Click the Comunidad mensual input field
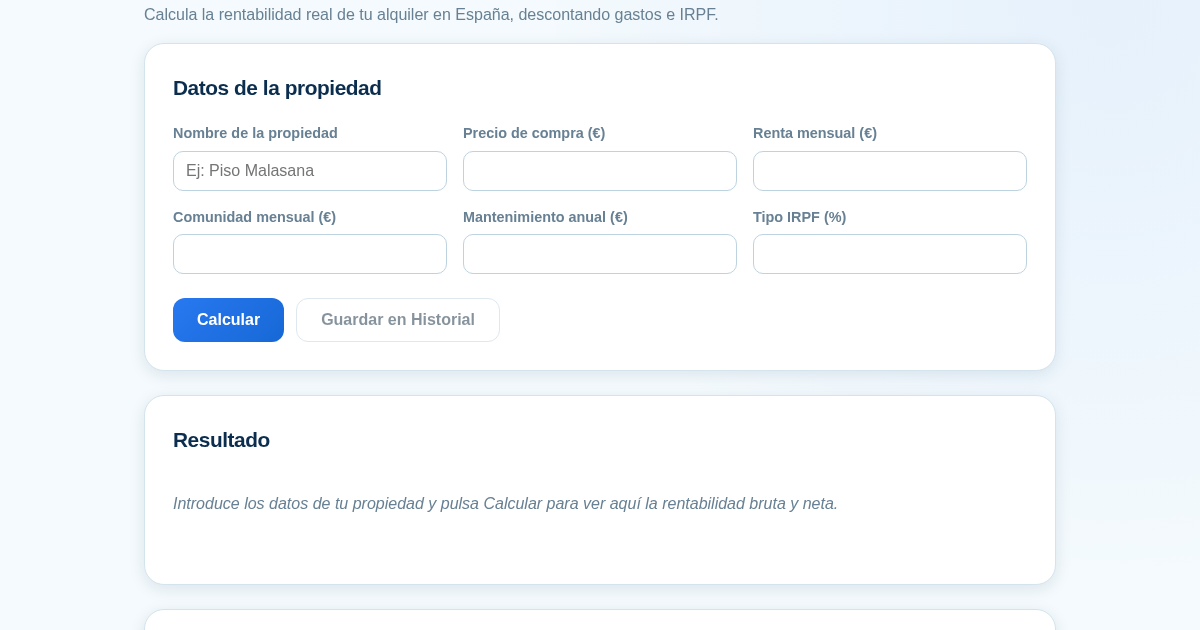1200x630 pixels. 310,254
